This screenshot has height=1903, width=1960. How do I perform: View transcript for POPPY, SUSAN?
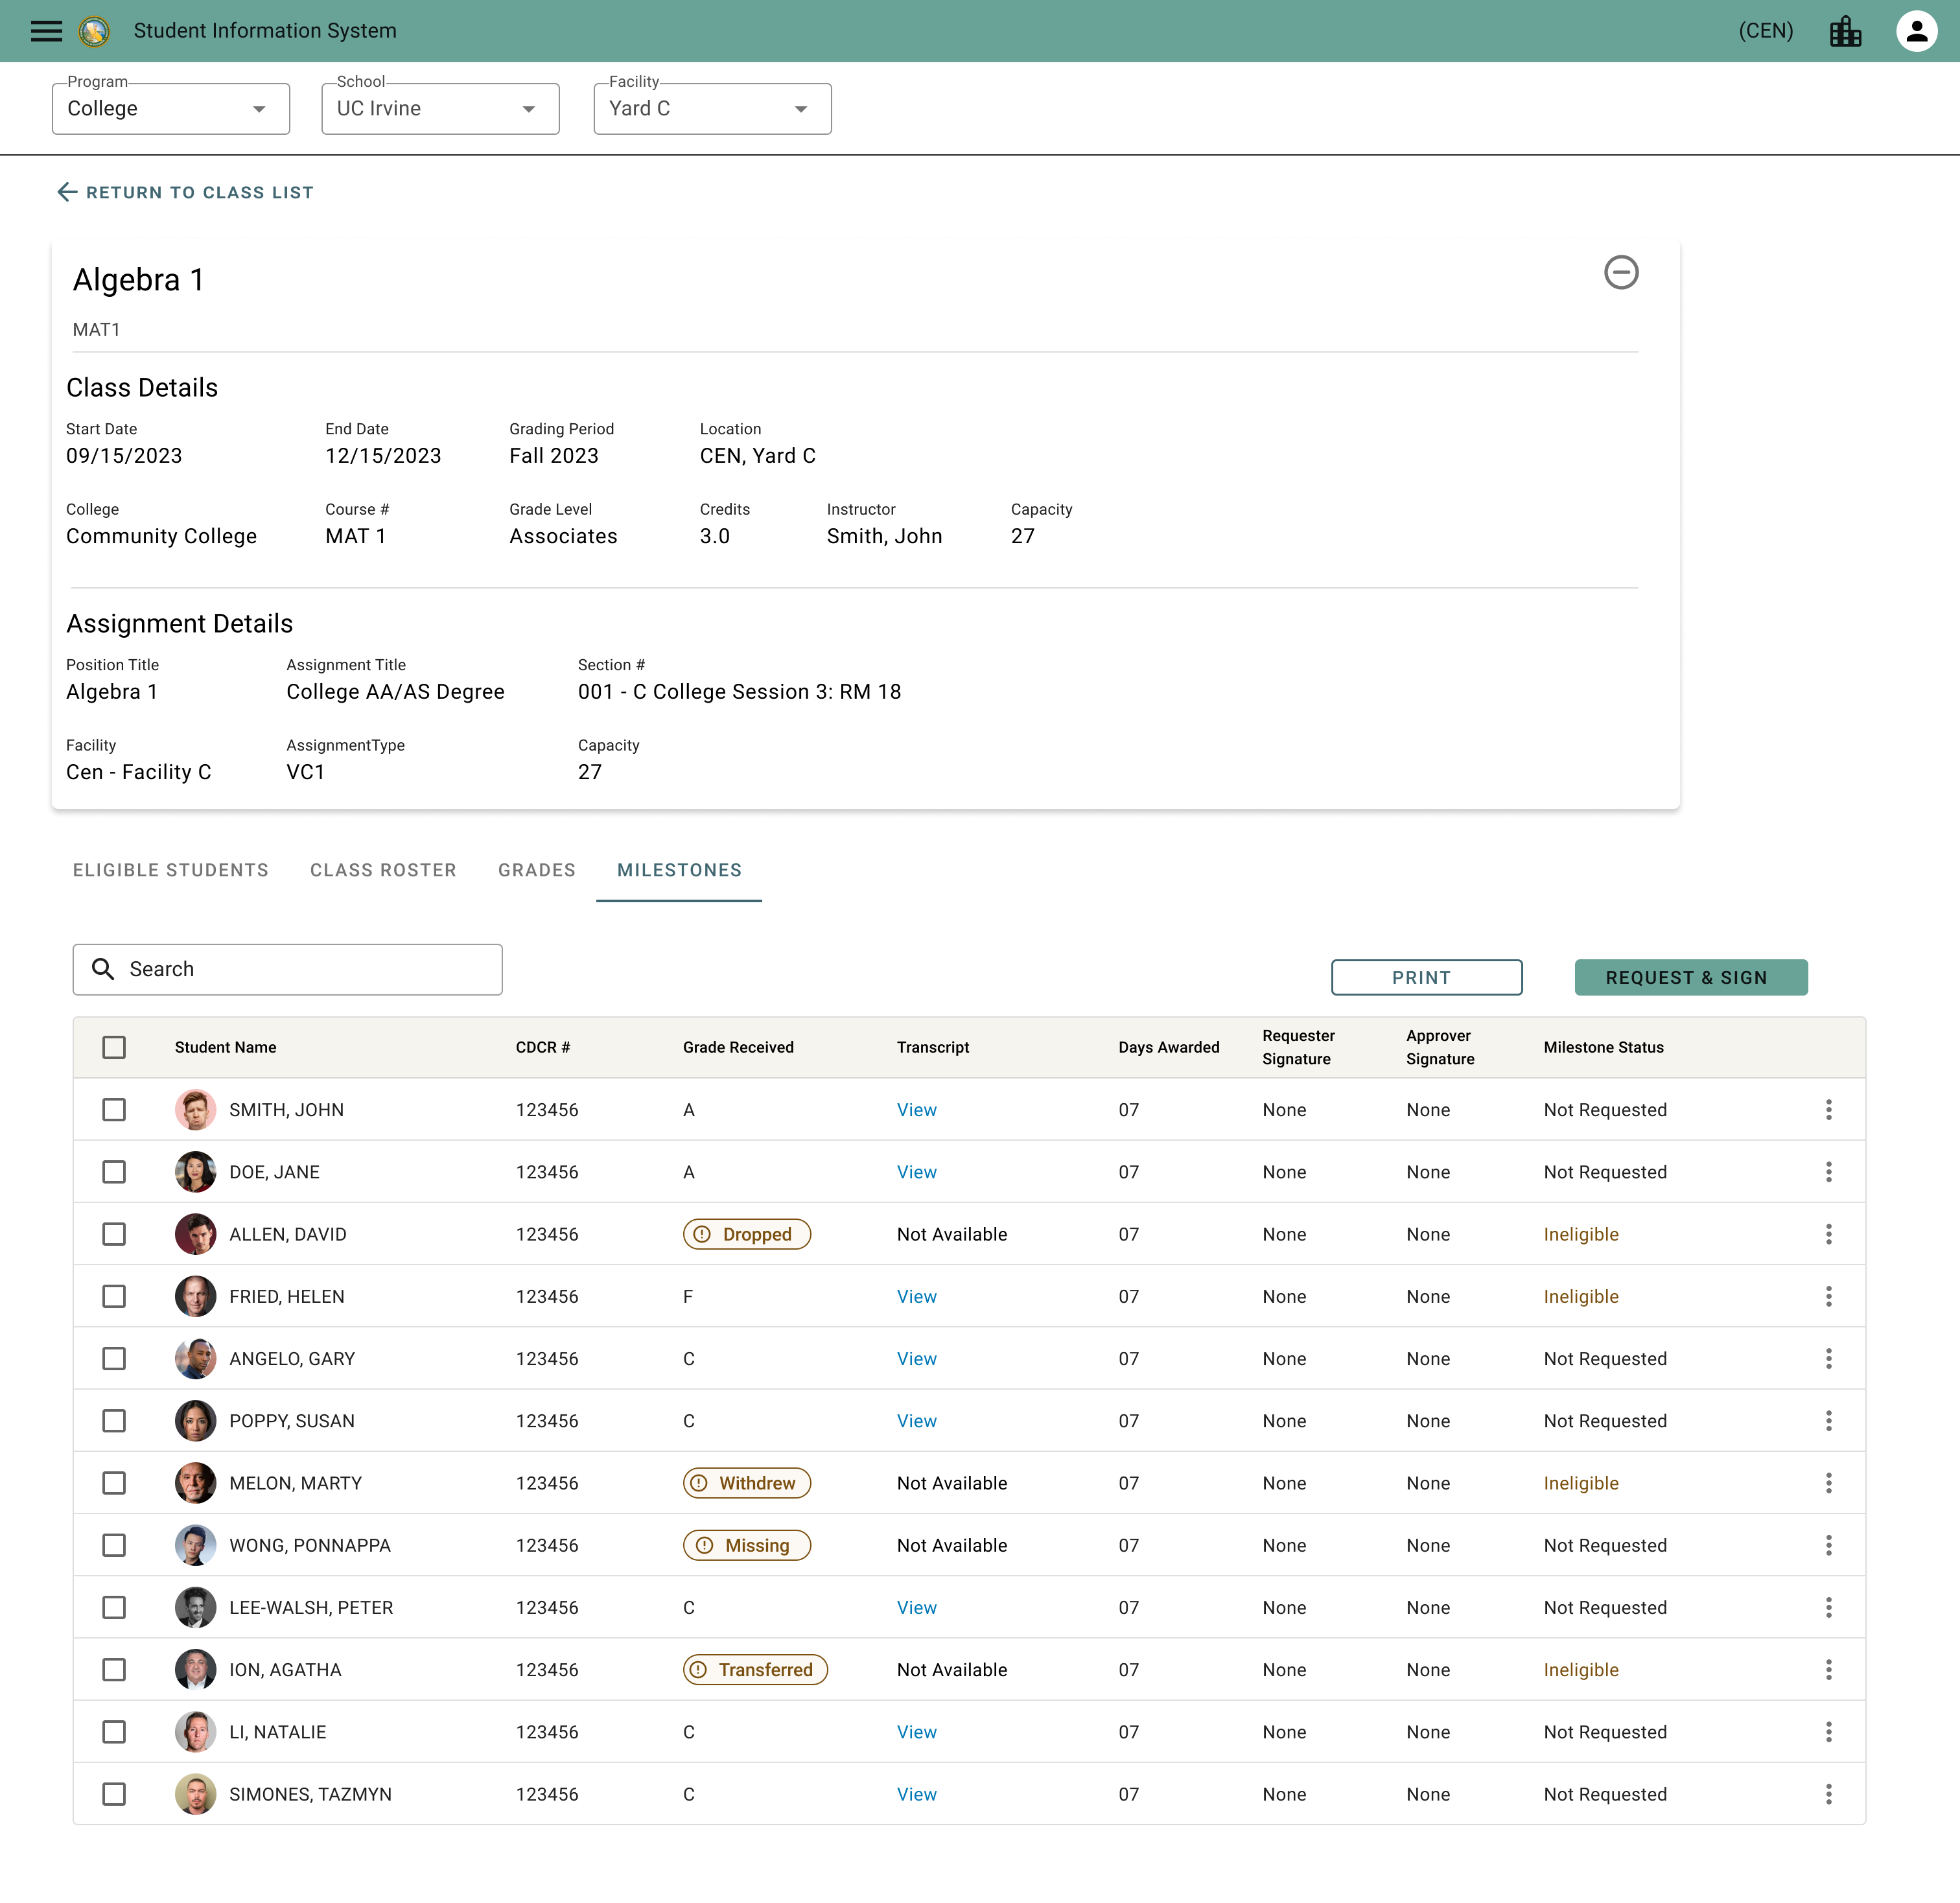tap(916, 1420)
